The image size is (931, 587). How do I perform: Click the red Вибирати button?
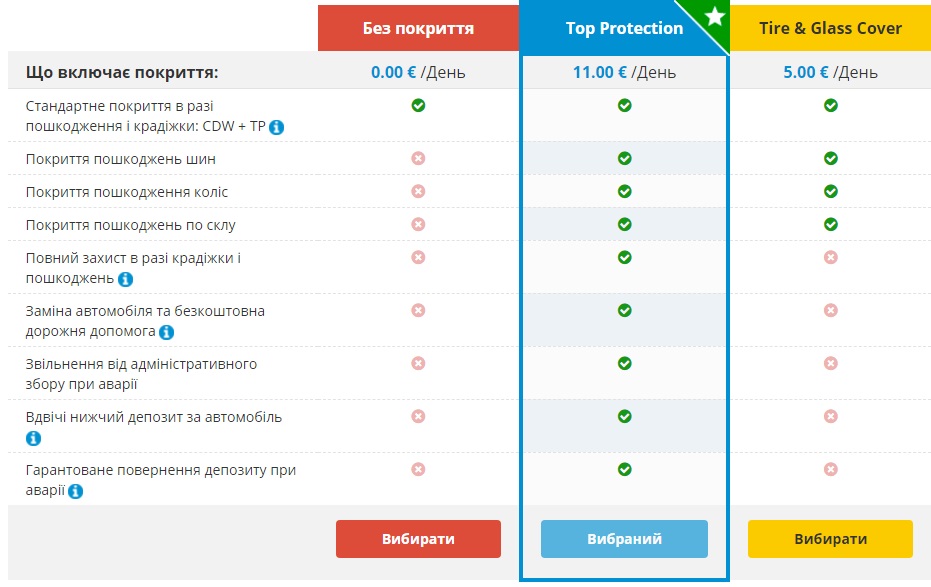pyautogui.click(x=419, y=539)
